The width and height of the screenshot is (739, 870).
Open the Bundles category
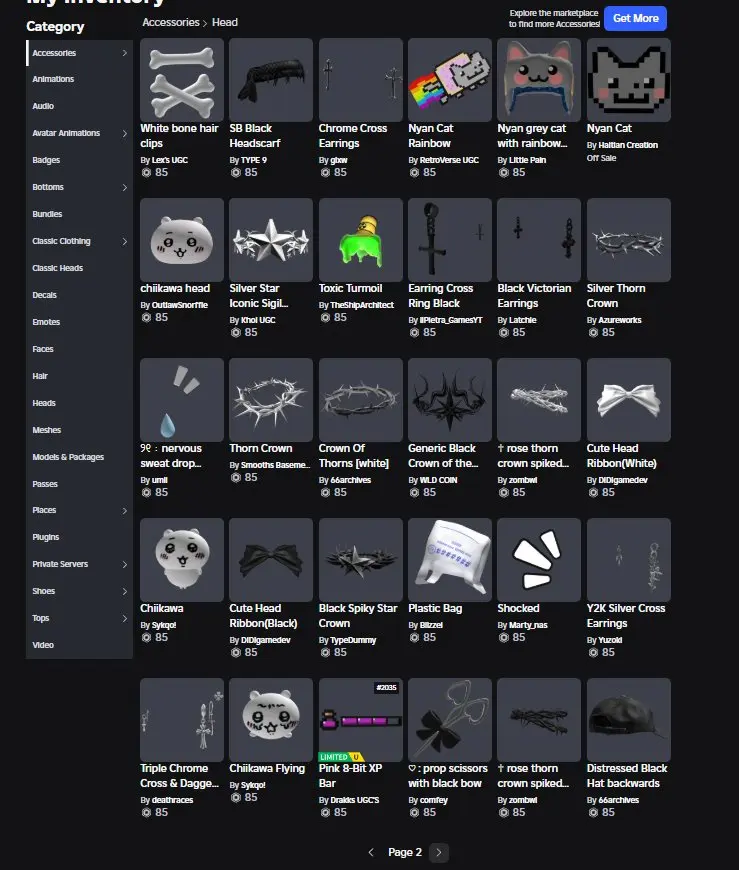point(47,214)
